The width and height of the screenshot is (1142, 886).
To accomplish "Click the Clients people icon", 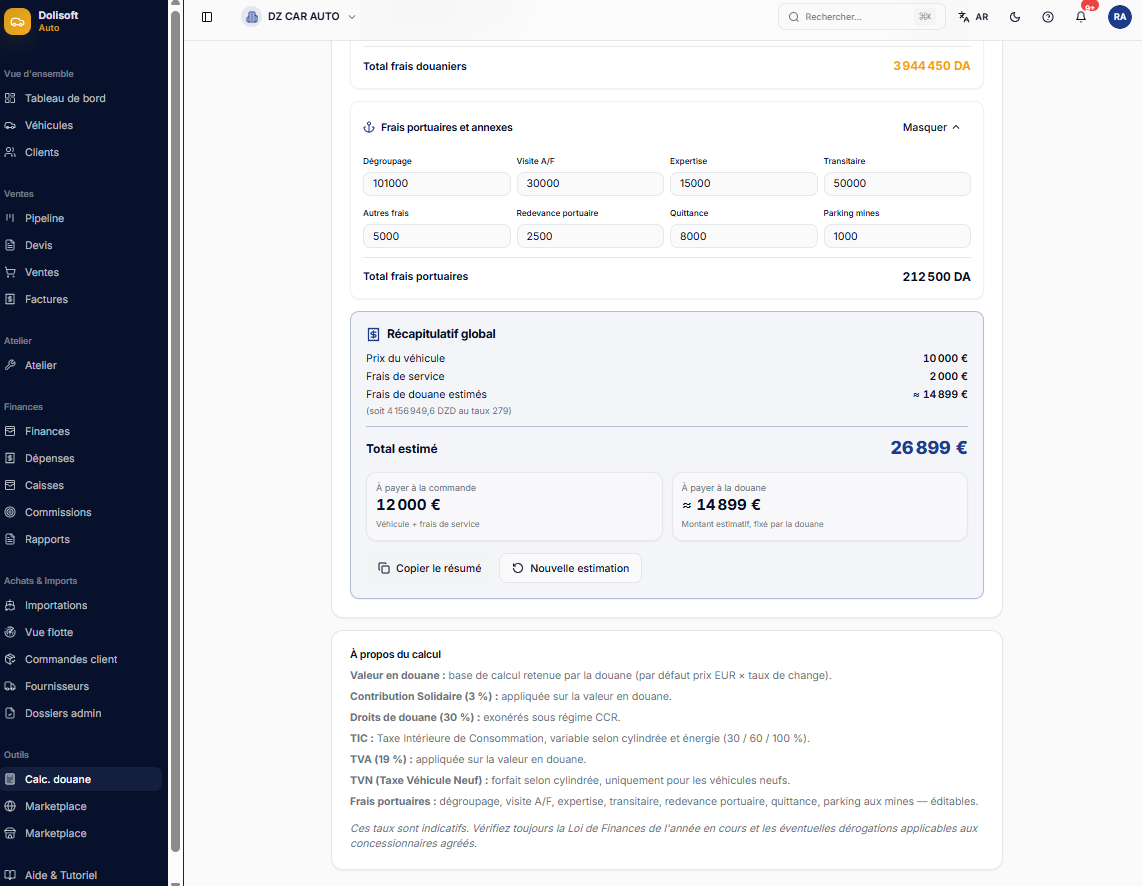I will (10, 152).
